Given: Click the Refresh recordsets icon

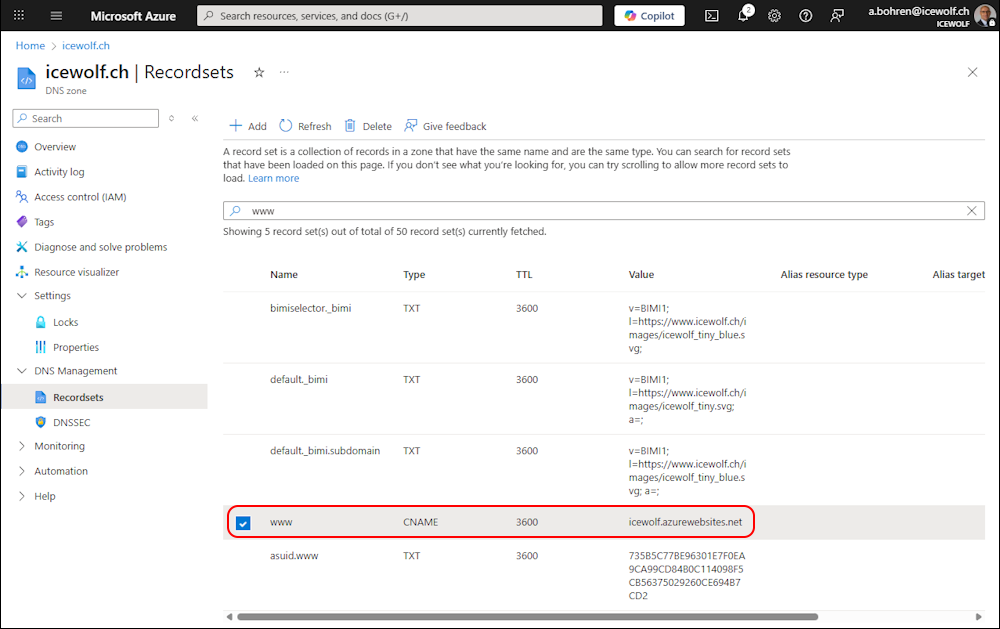Looking at the screenshot, I should tap(286, 126).
